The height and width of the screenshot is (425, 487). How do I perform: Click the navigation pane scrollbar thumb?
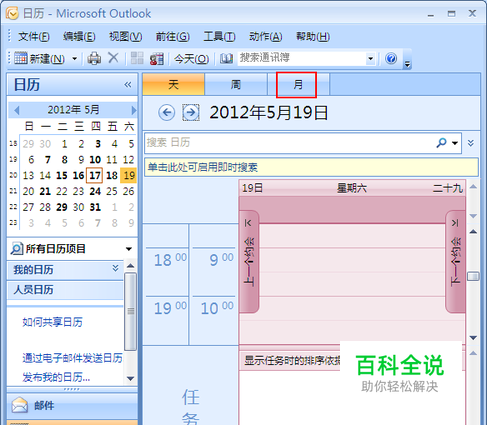[x=130, y=311]
